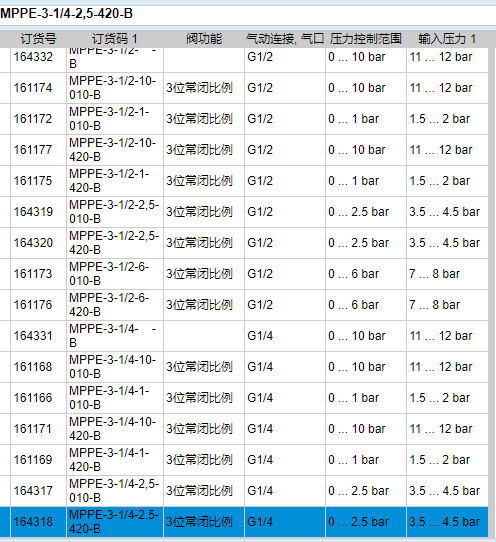This screenshot has width=496, height=542.
Task: Select order number 161175
Action: 33,181
